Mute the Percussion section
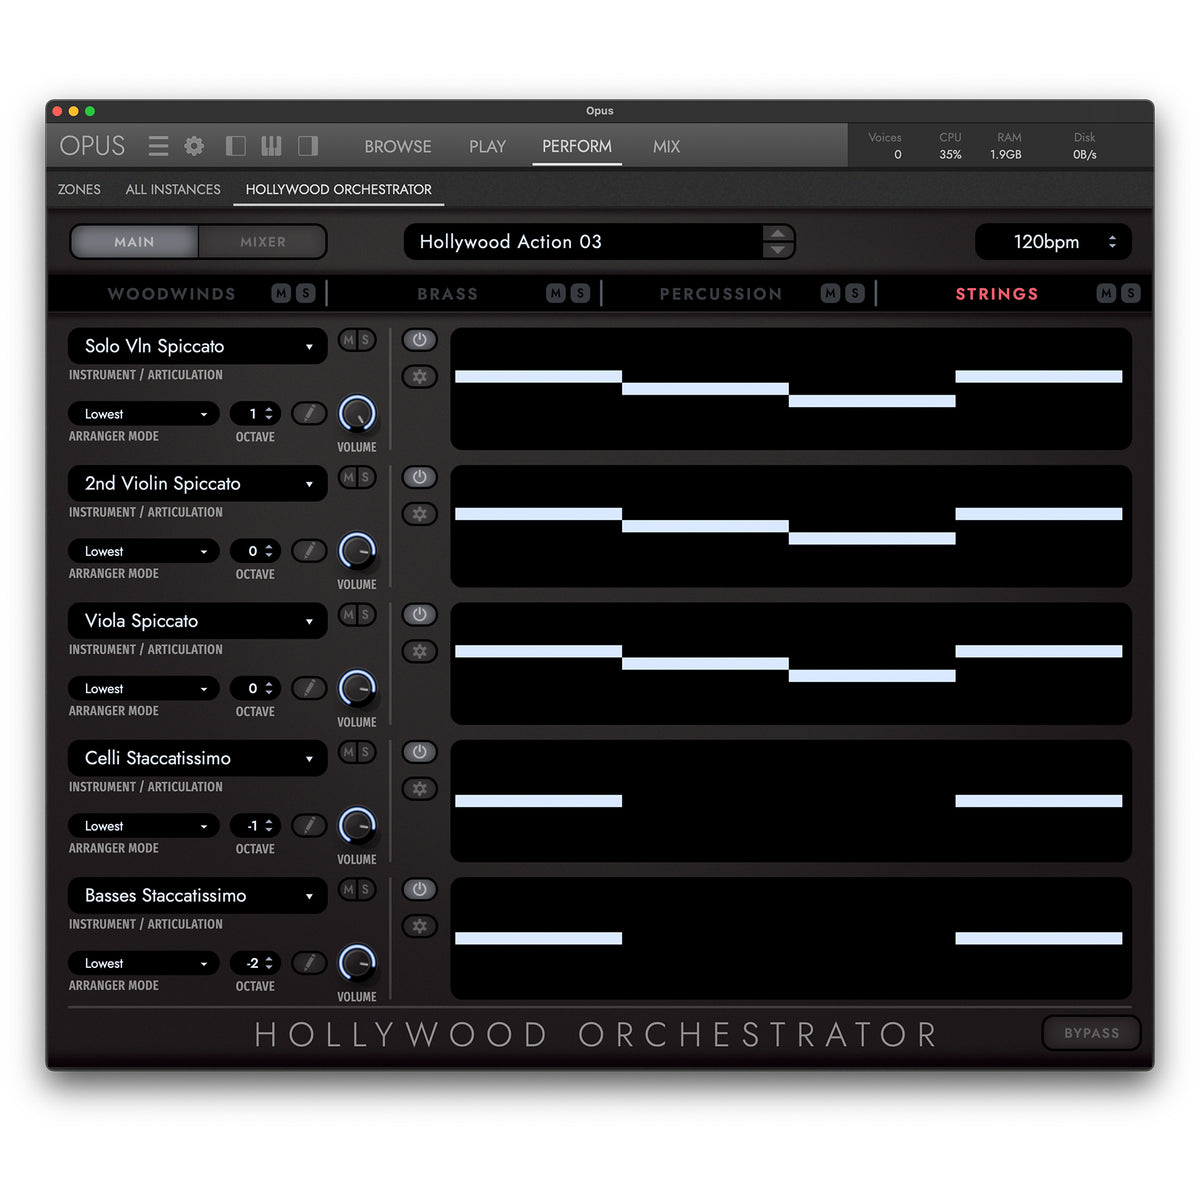The height and width of the screenshot is (1200, 1200). pos(830,293)
